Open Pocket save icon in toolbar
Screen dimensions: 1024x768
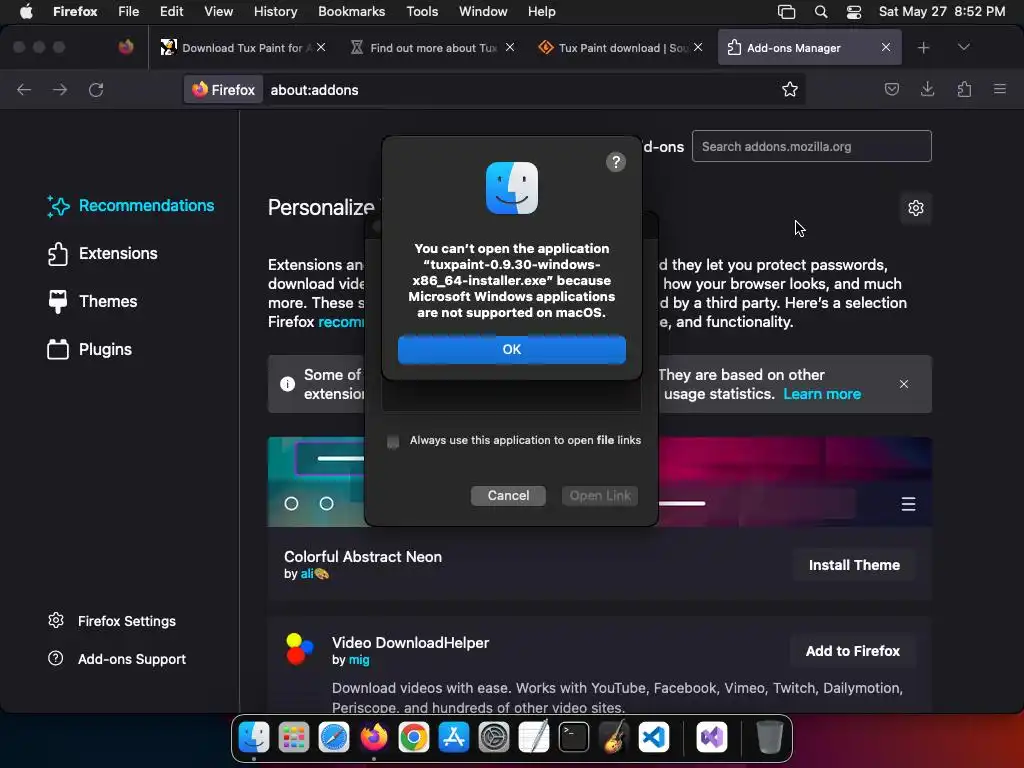coord(891,89)
